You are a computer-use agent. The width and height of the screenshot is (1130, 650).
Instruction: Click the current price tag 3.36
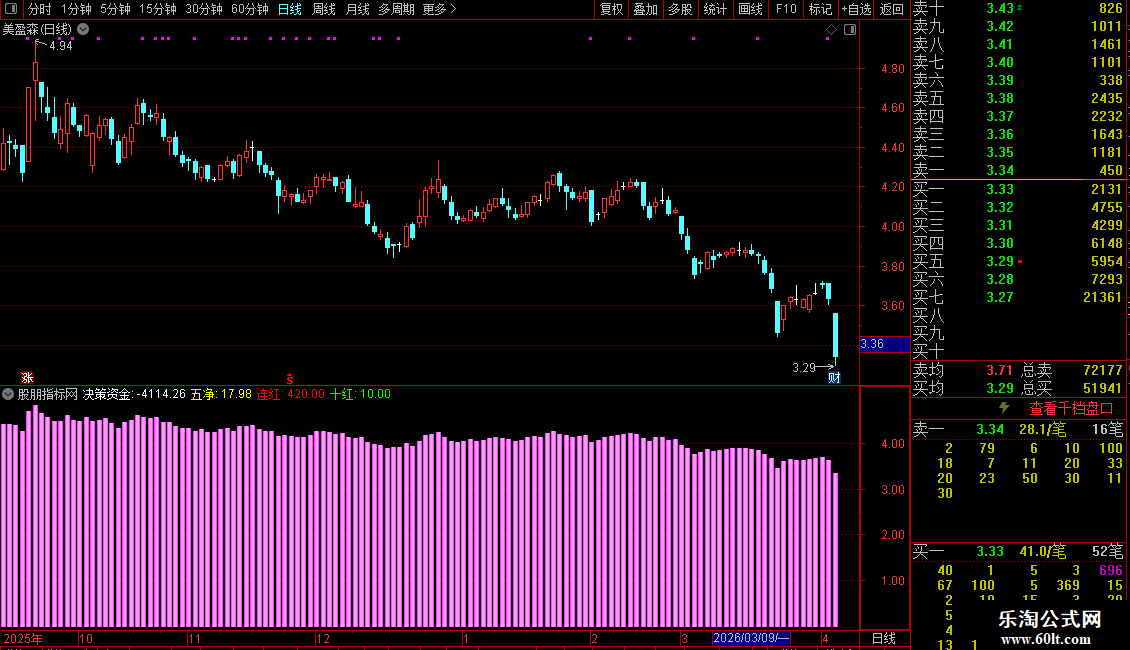coord(884,344)
